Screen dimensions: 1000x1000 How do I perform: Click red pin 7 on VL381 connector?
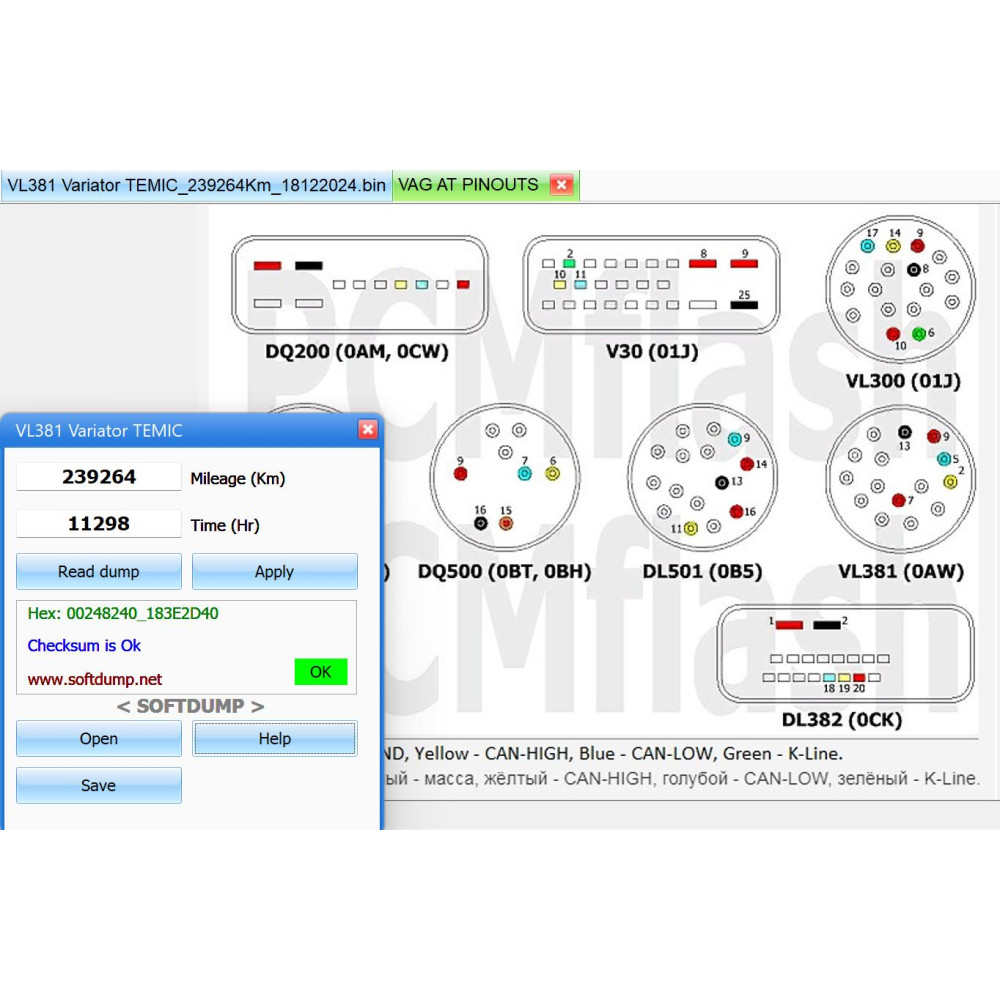899,500
